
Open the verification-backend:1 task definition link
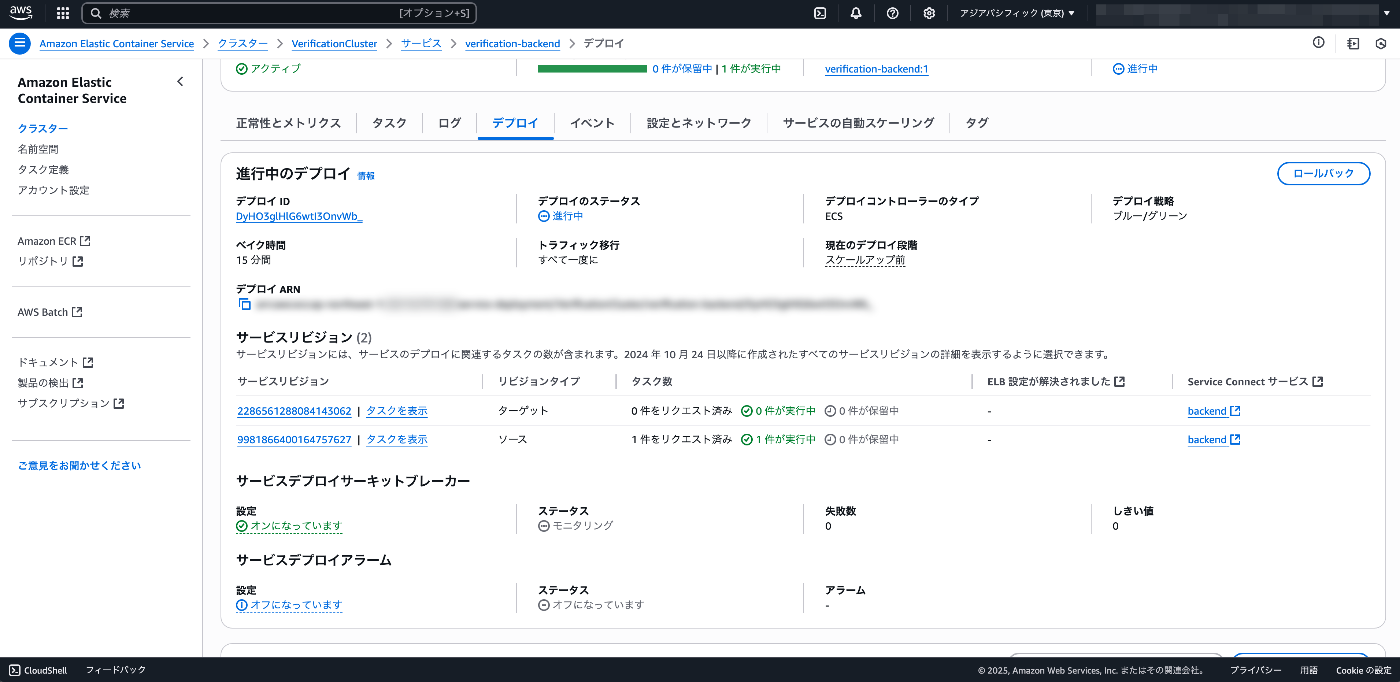[876, 69]
